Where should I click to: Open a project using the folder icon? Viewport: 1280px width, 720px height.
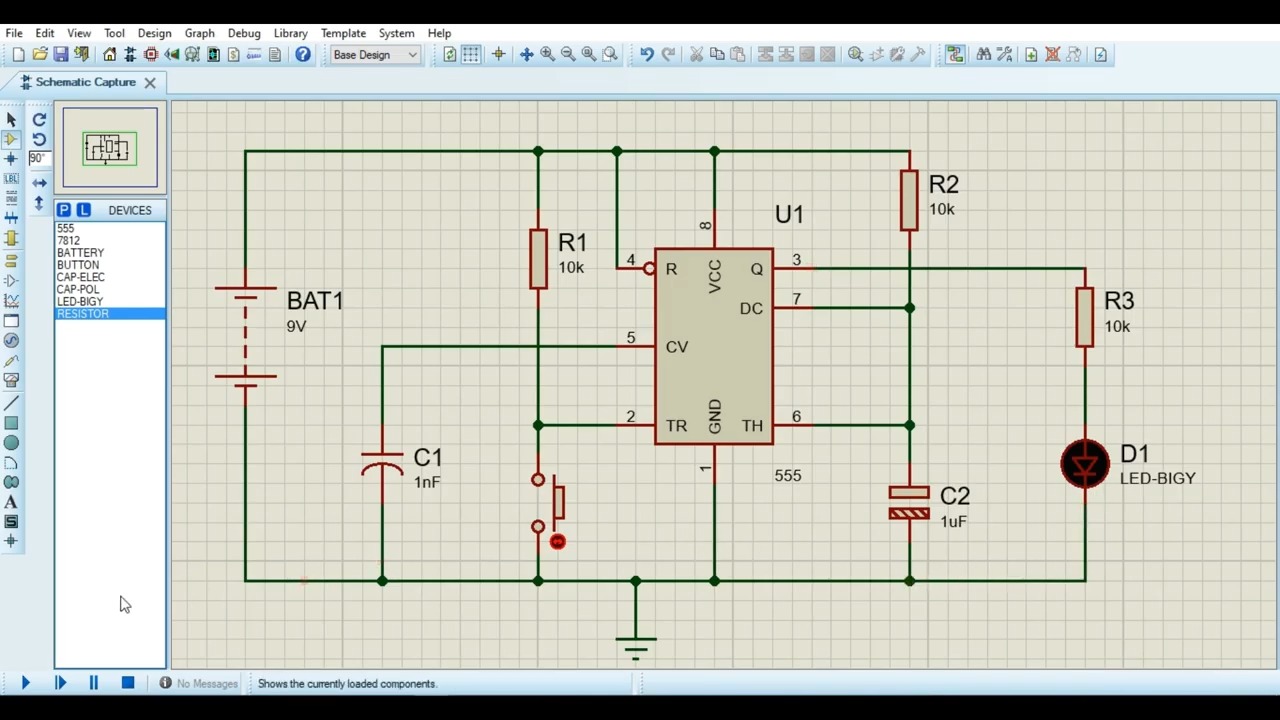[x=40, y=55]
